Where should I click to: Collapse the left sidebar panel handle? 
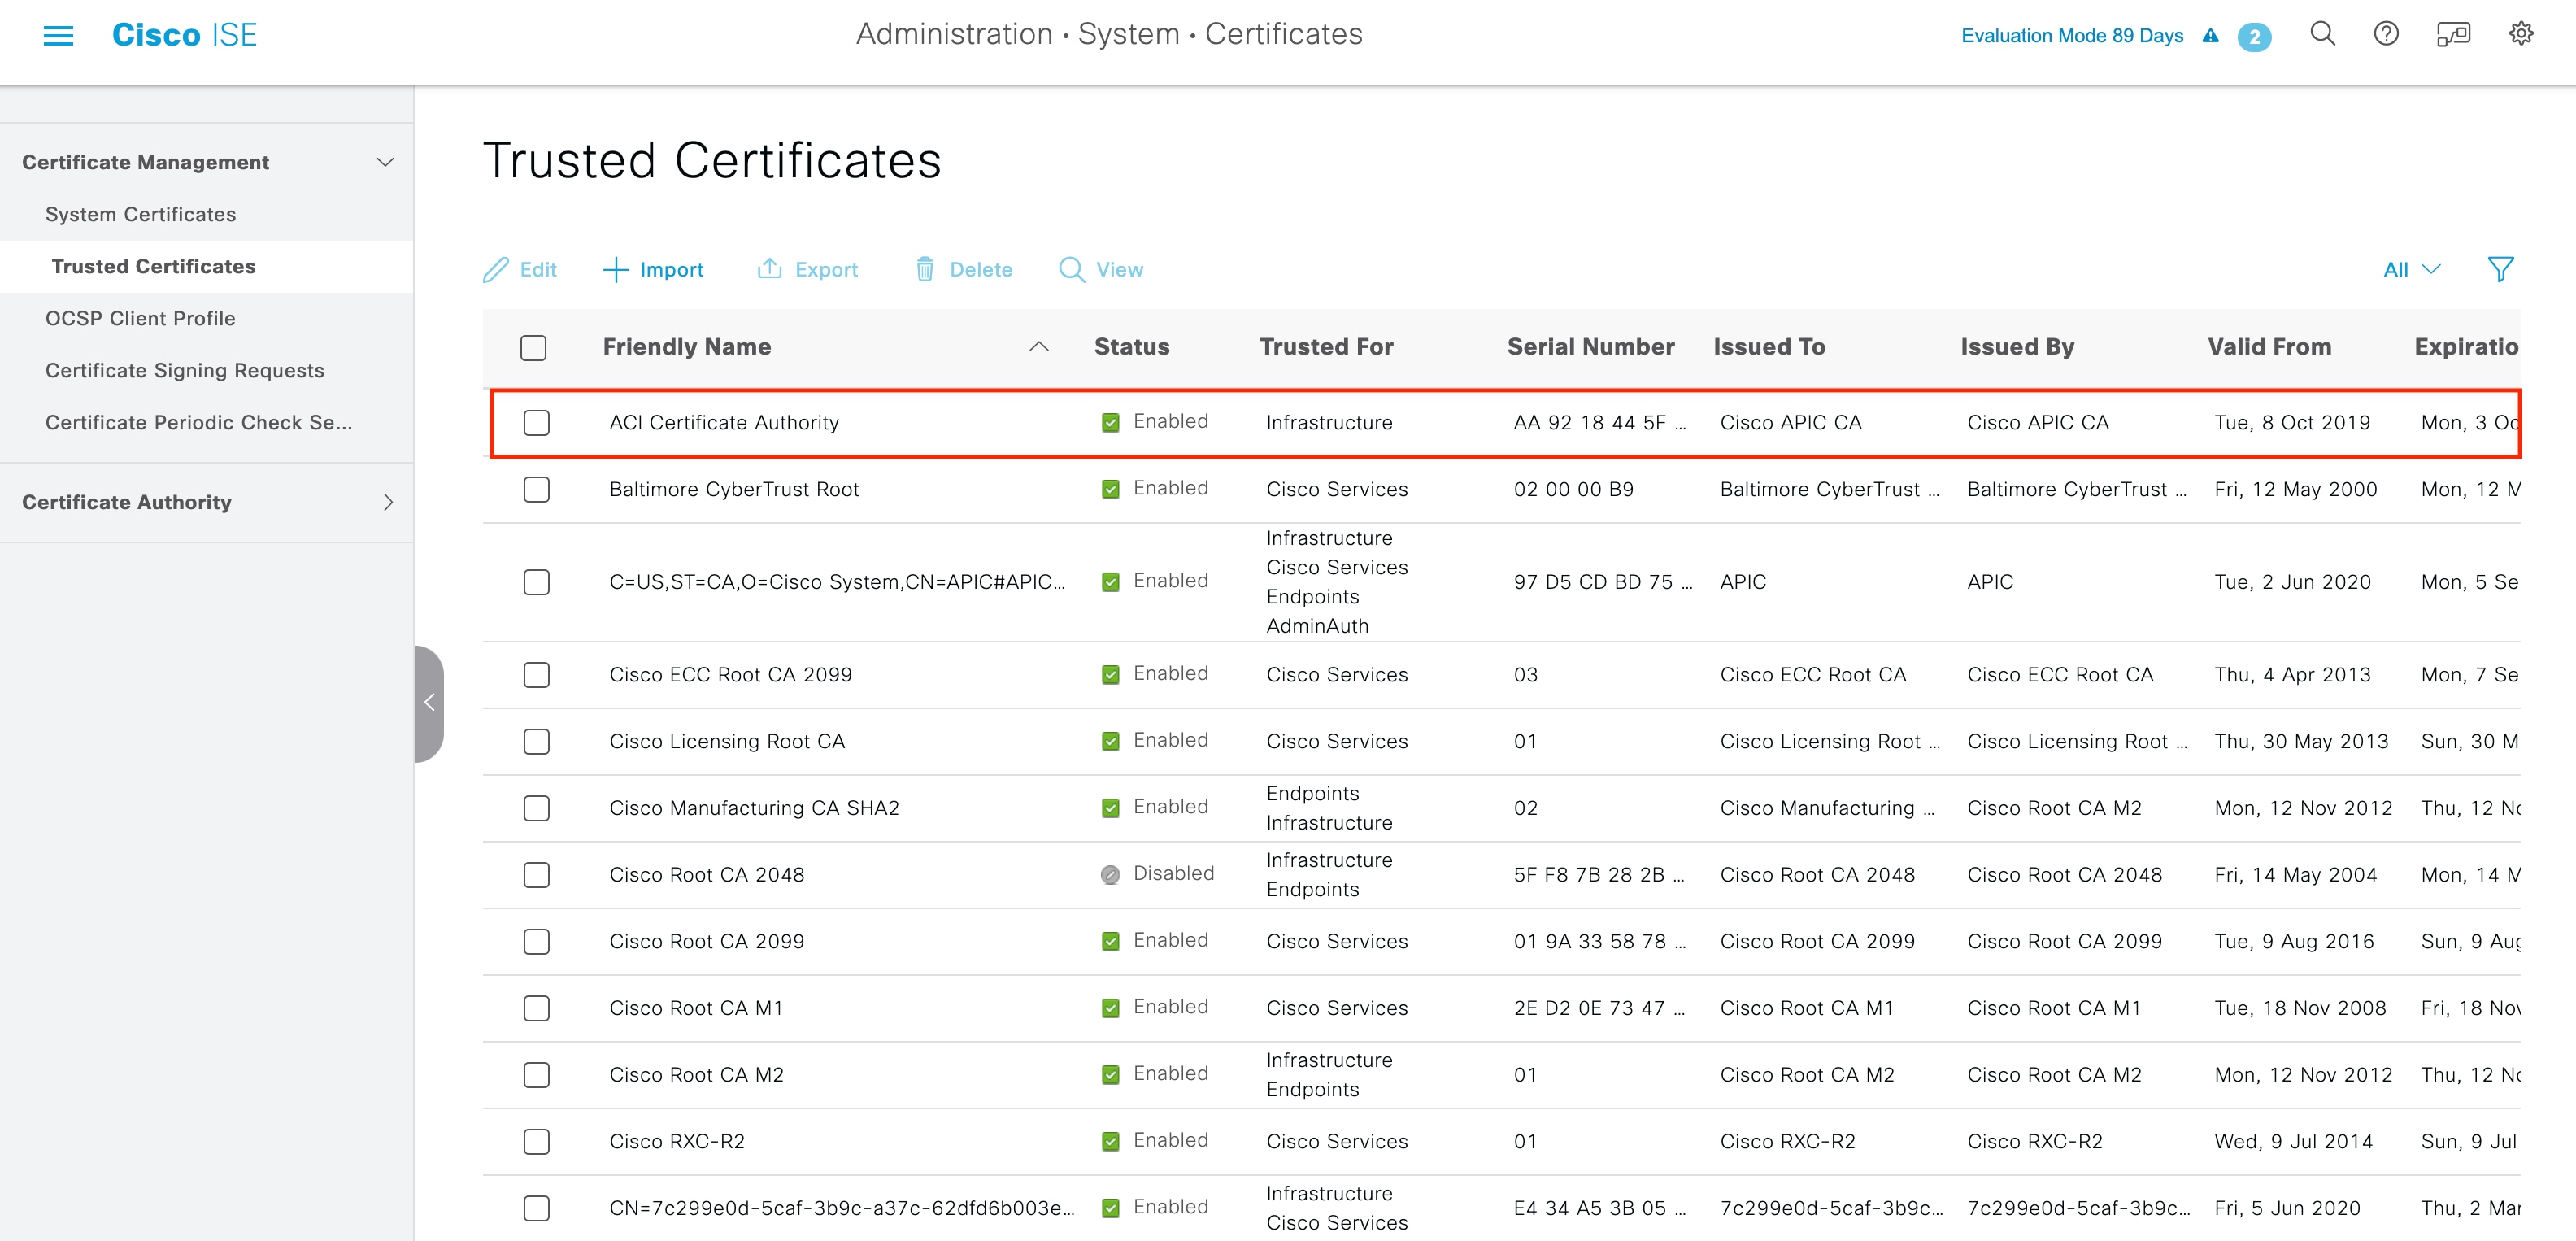pos(429,703)
